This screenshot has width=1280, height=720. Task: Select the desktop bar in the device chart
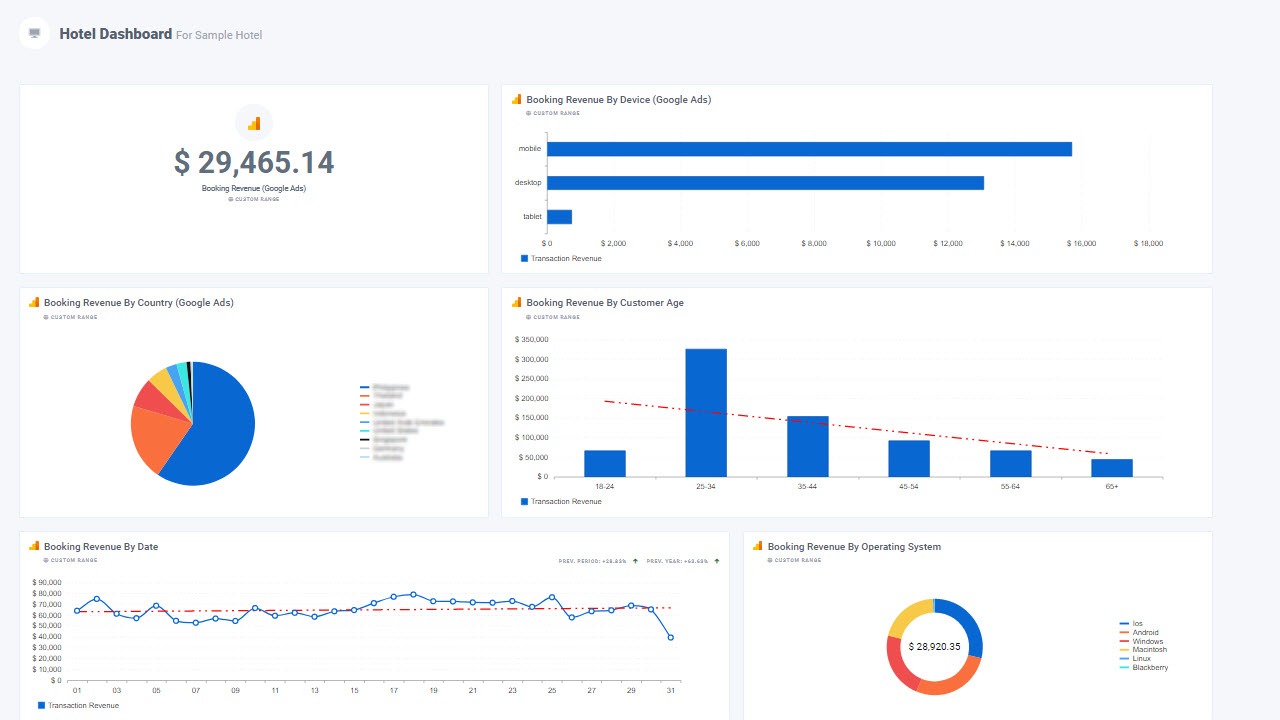pyautogui.click(x=765, y=183)
